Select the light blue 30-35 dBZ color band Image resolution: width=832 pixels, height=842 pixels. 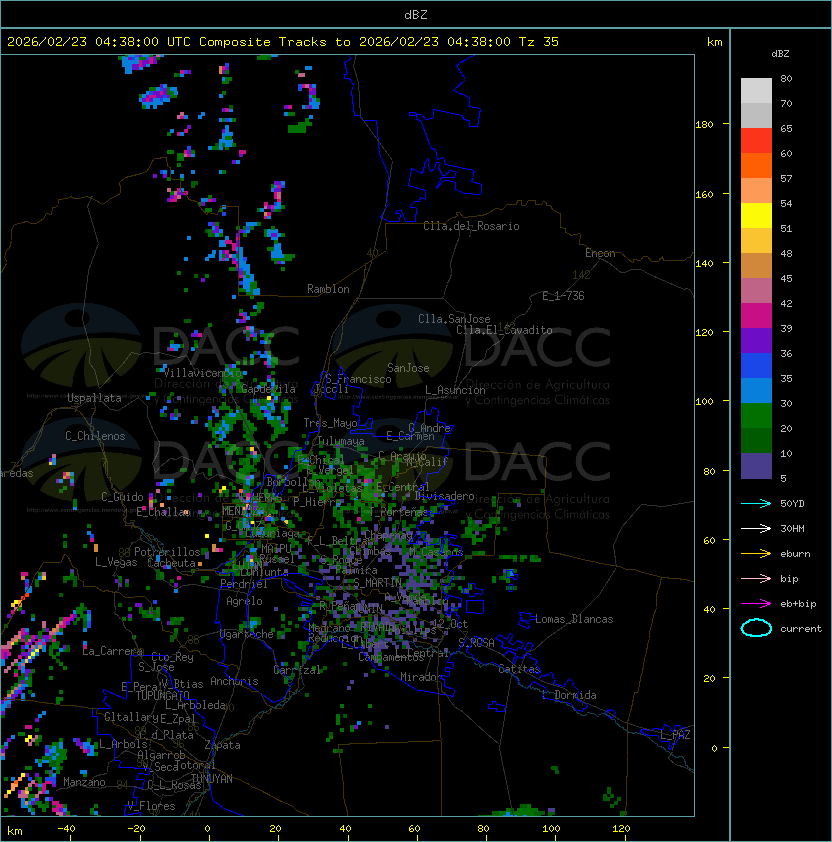click(756, 390)
